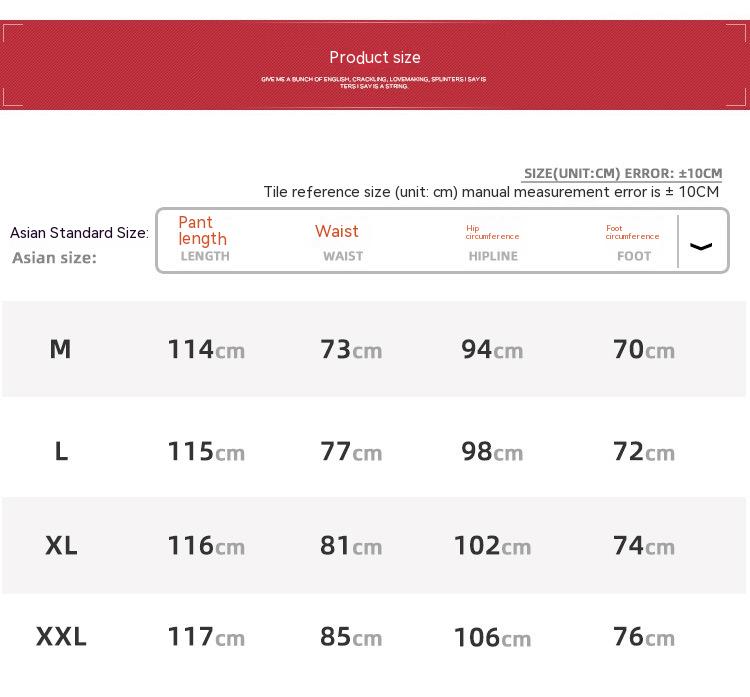Choose the L size row label
The width and height of the screenshot is (750, 697).
point(61,451)
